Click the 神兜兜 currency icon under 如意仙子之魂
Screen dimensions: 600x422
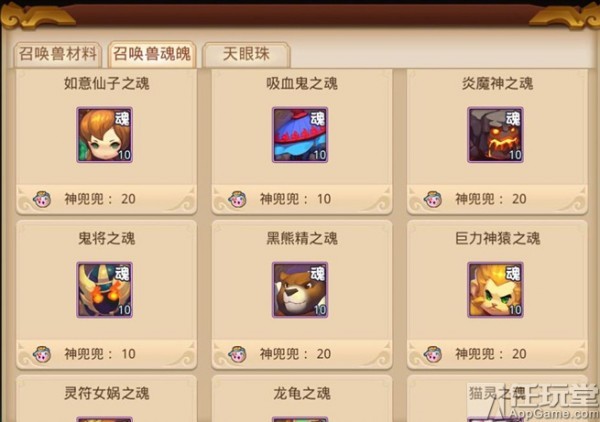[42, 199]
